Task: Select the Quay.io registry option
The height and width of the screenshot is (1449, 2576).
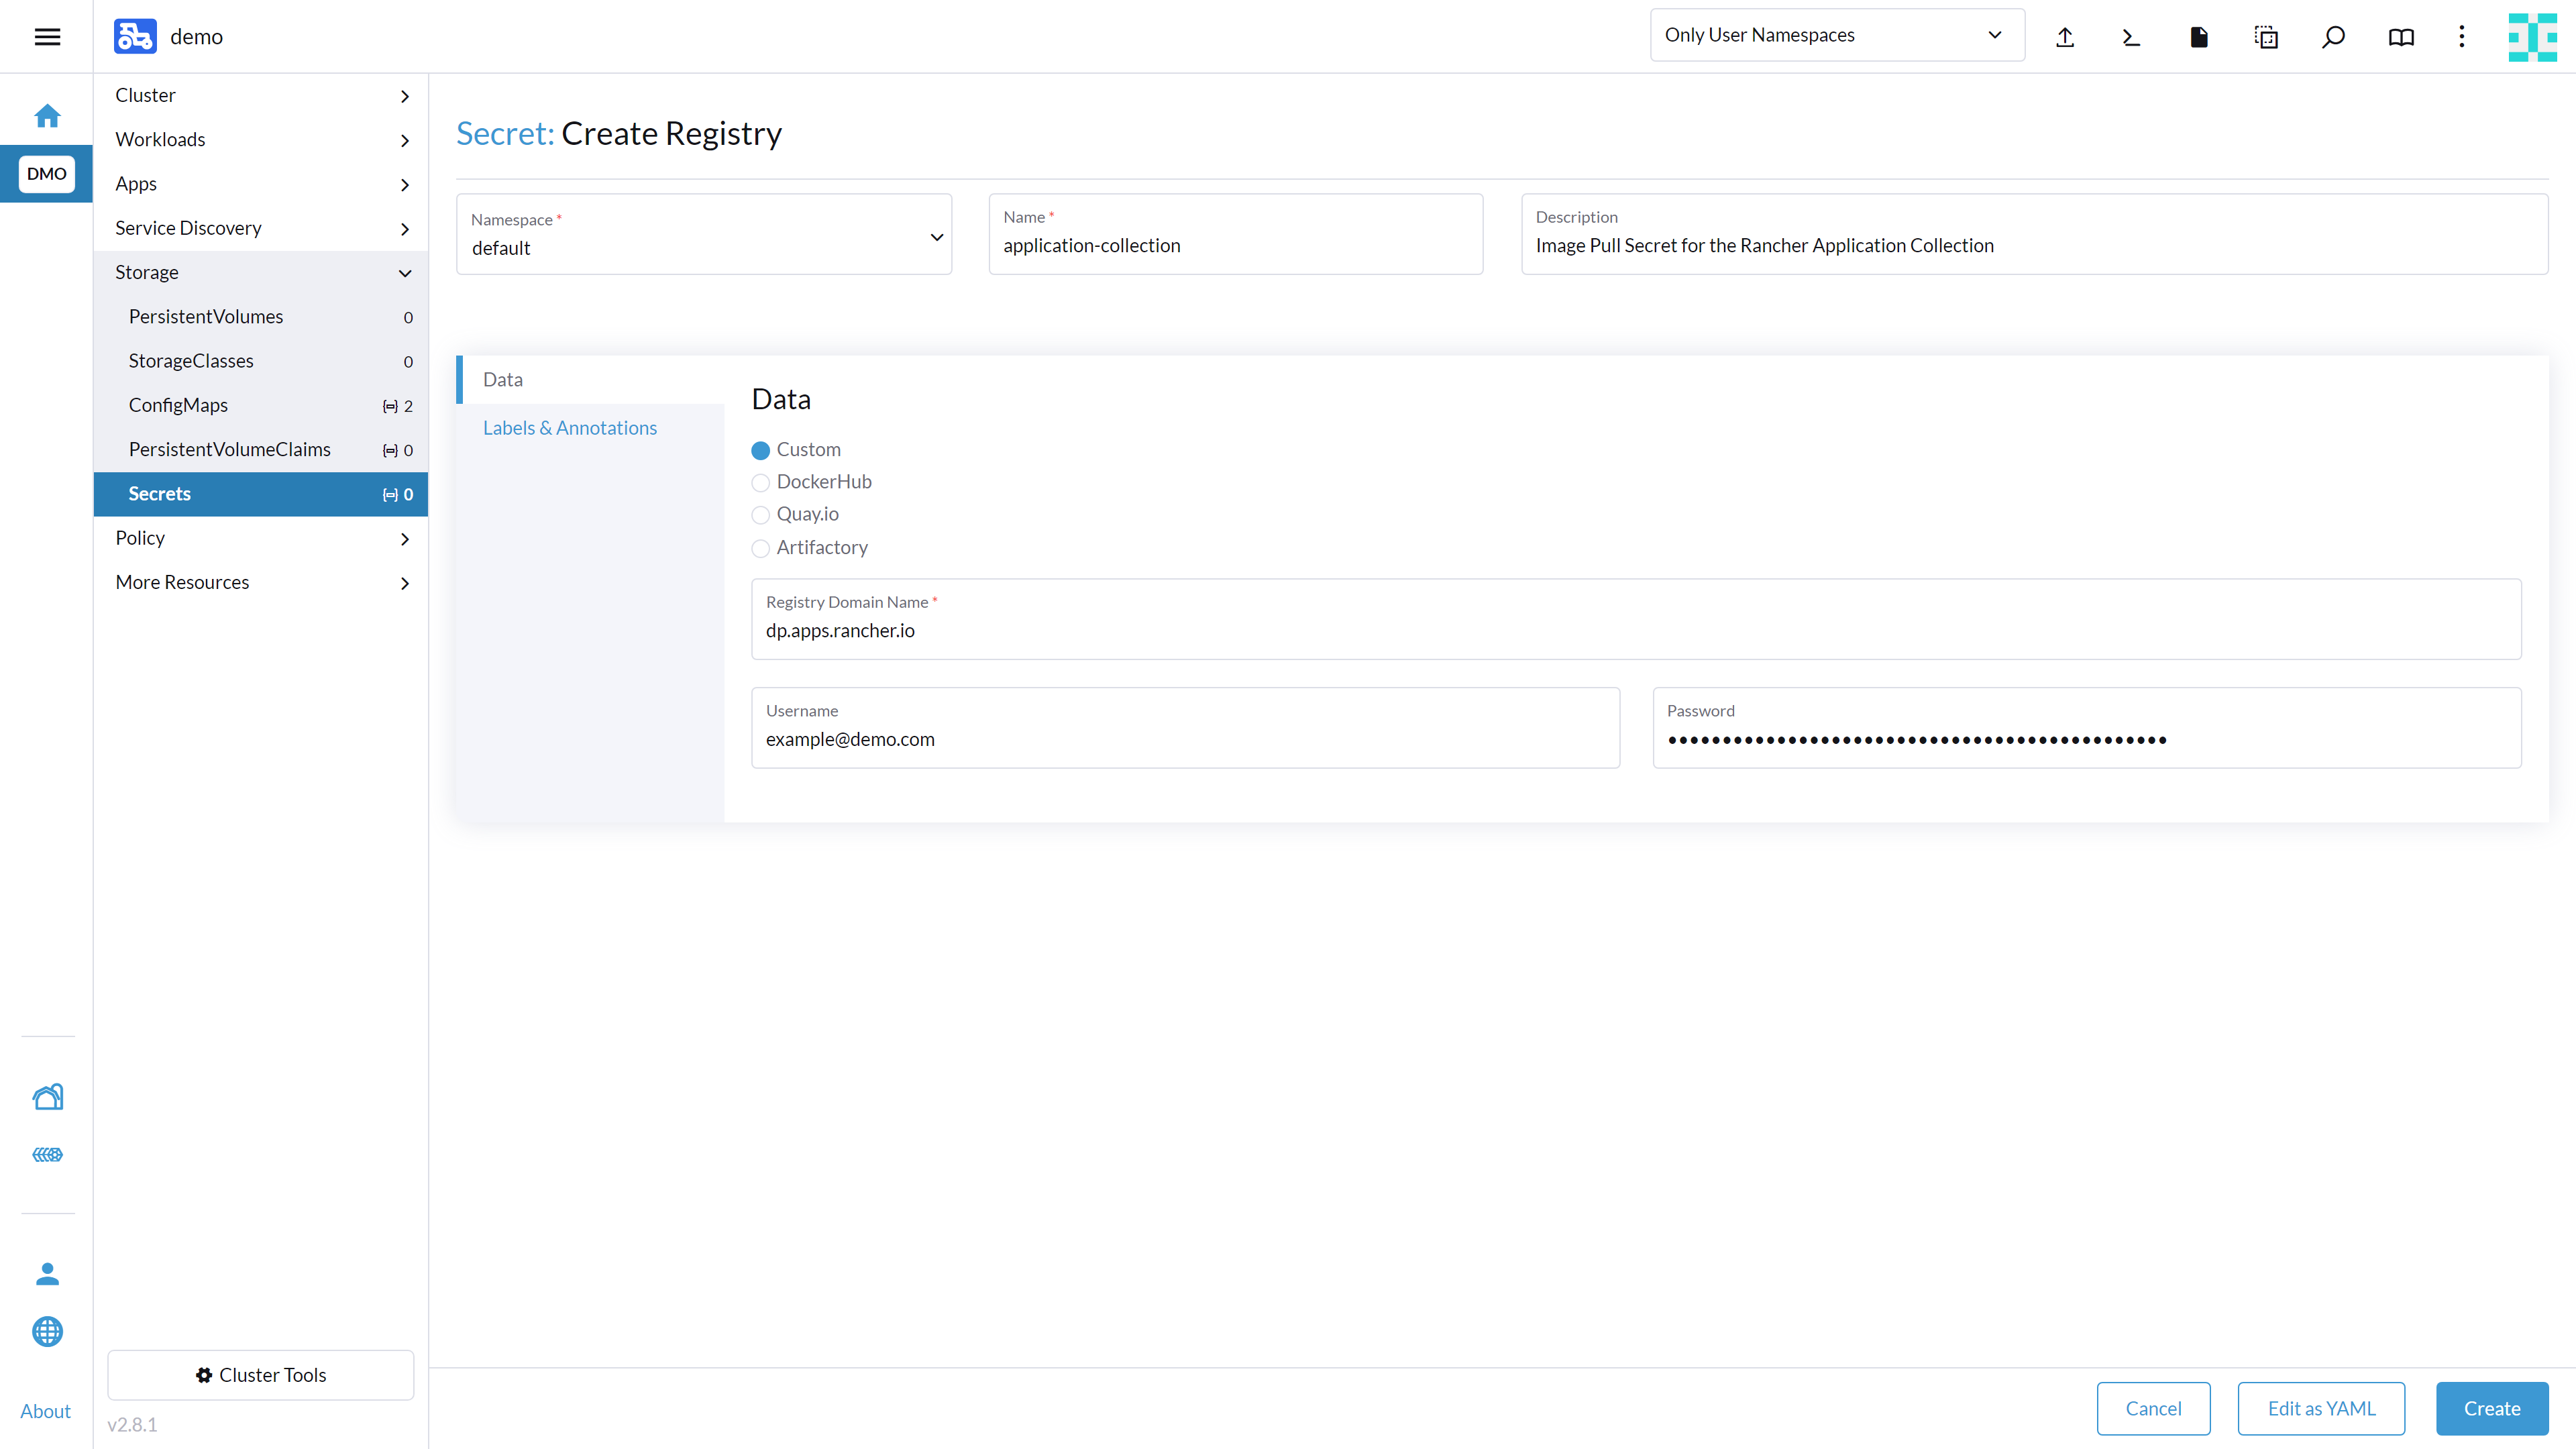Action: coord(761,515)
